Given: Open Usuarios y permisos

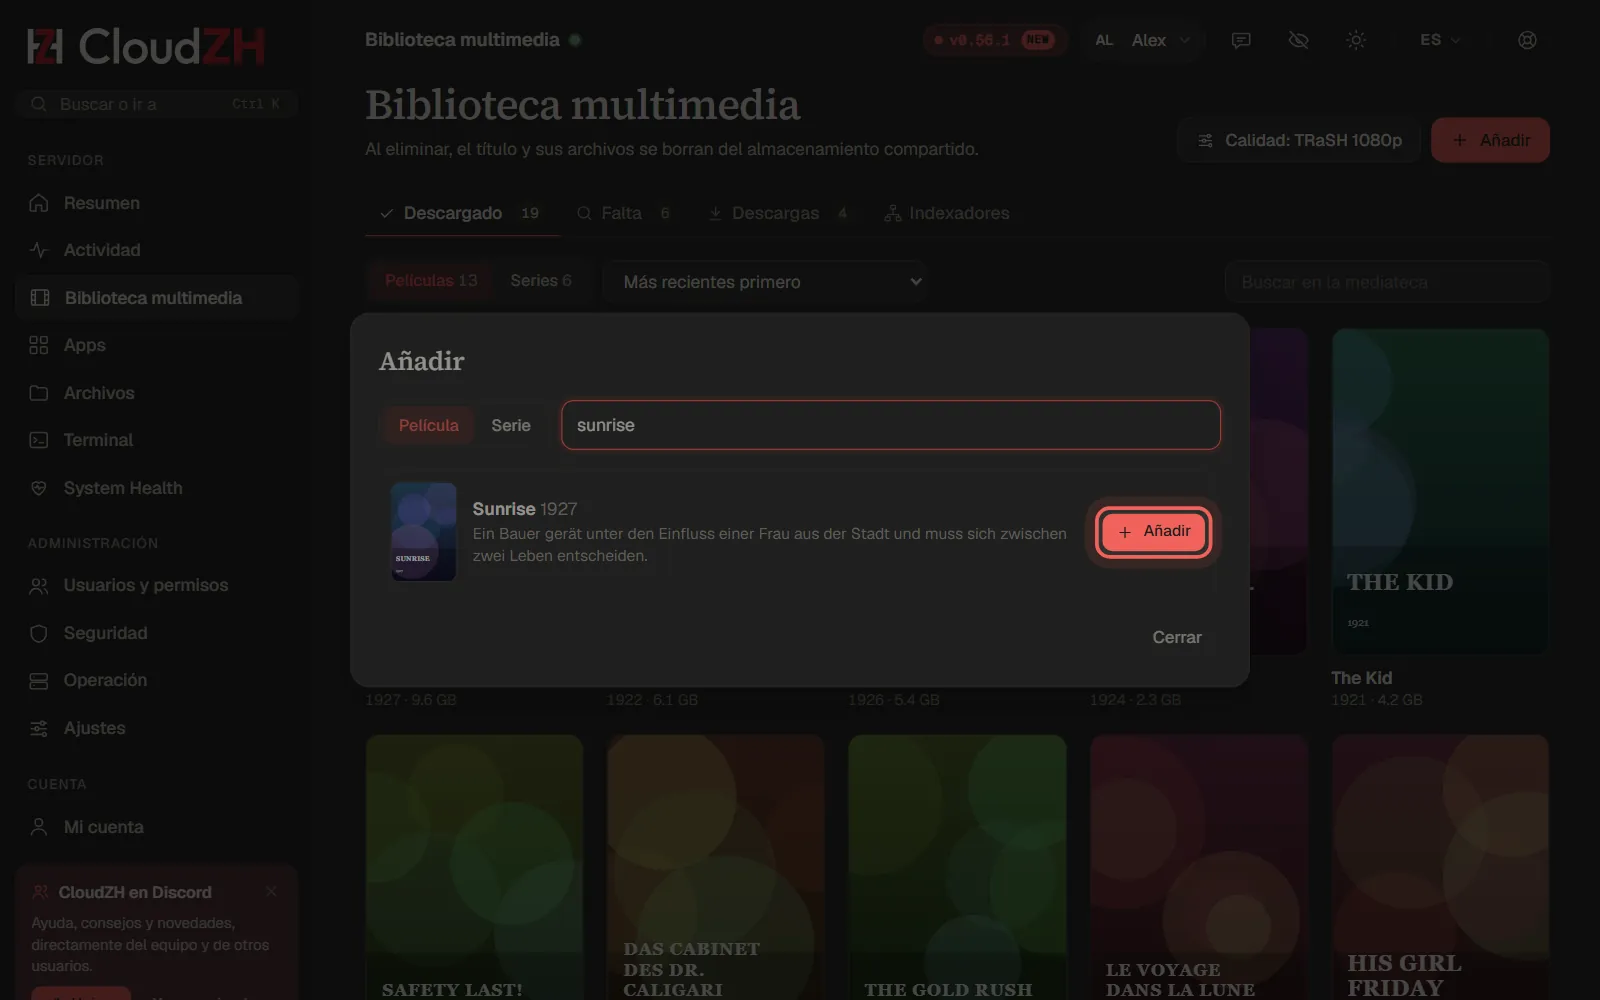Looking at the screenshot, I should coord(157,585).
